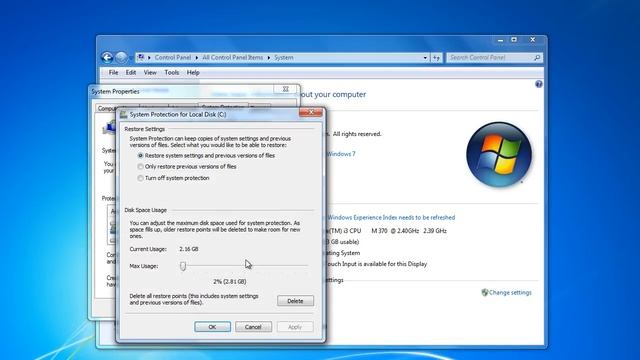The width and height of the screenshot is (640, 360).
Task: Close the System Properties window
Action: 286,89
